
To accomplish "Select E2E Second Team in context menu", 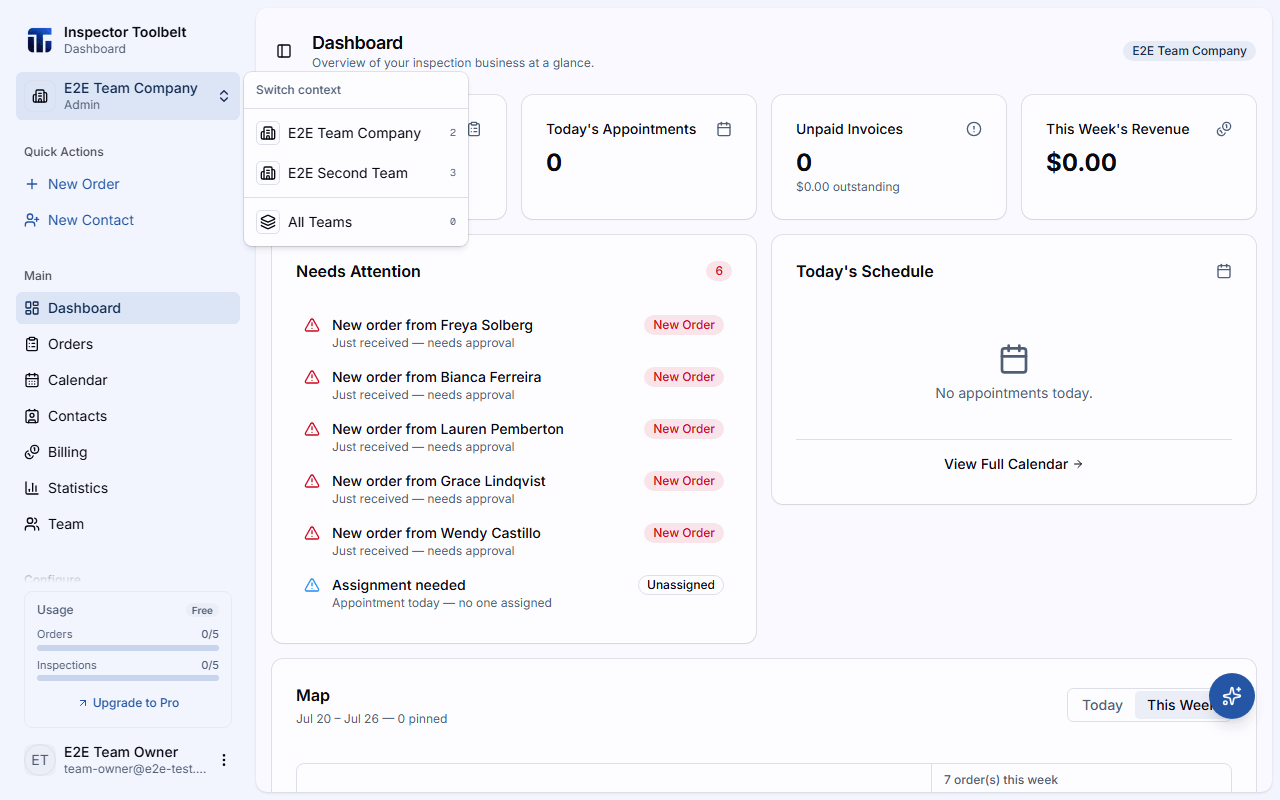I will pyautogui.click(x=356, y=173).
